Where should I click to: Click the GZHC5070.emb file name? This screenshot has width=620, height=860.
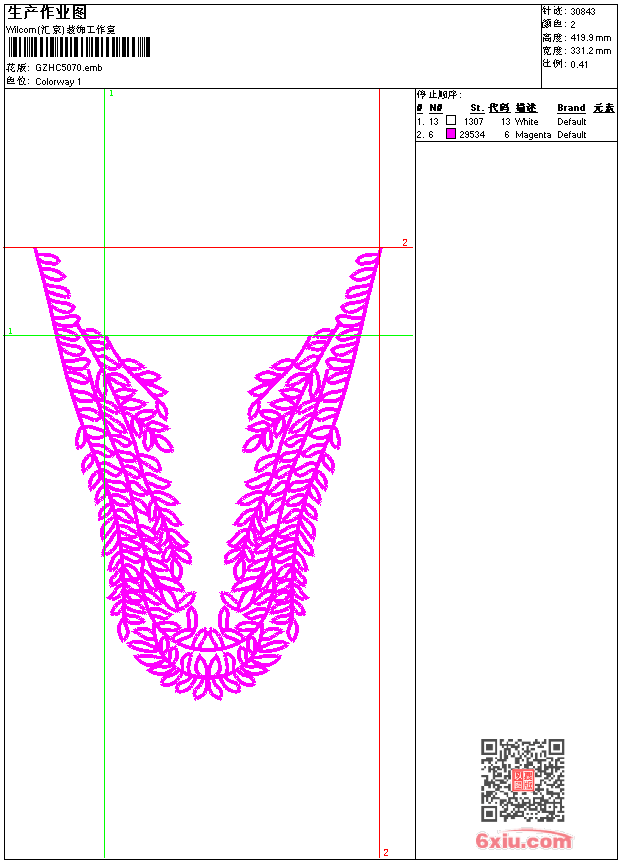68,67
